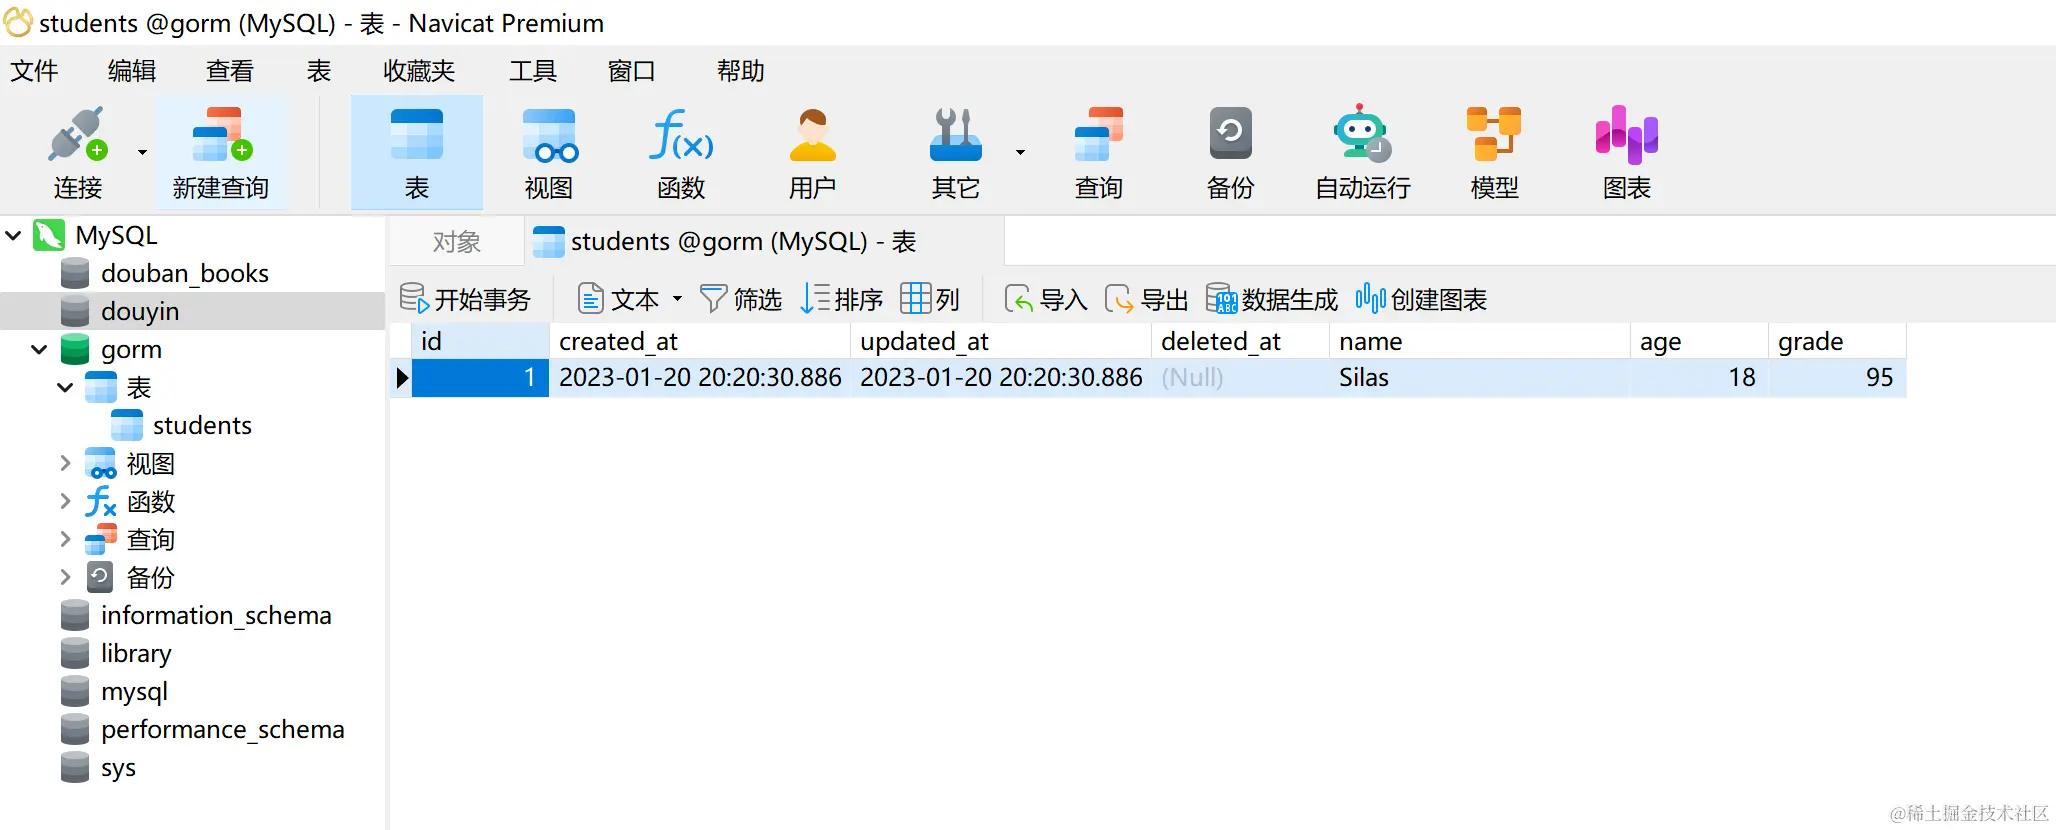This screenshot has height=830, width=2056.
Task: Expand the 查询 node in the tree
Action: pyautogui.click(x=65, y=539)
